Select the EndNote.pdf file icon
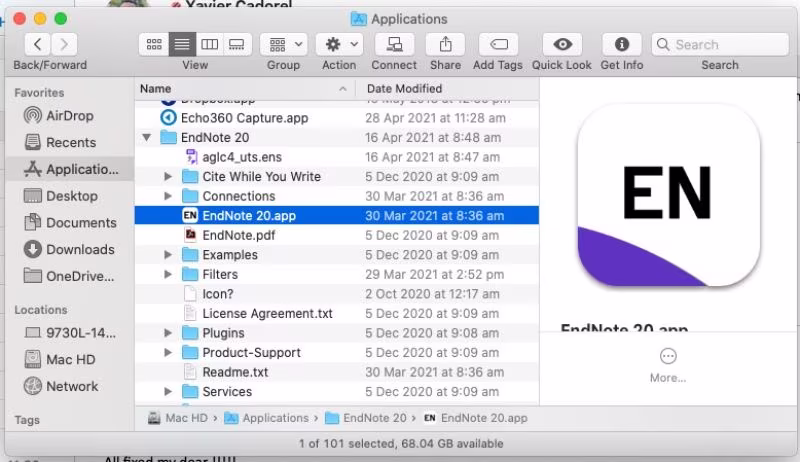Image resolution: width=800 pixels, height=462 pixels. tap(190, 235)
